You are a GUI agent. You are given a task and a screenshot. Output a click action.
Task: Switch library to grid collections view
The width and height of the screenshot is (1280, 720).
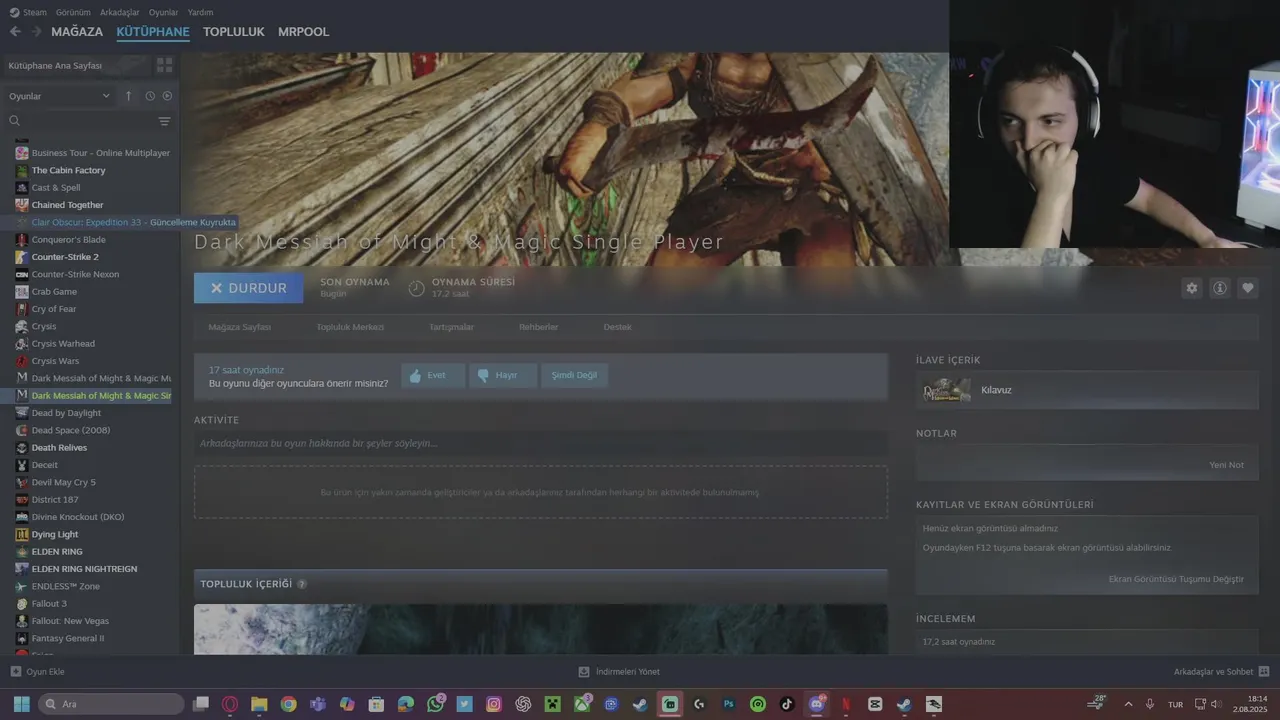(x=164, y=65)
